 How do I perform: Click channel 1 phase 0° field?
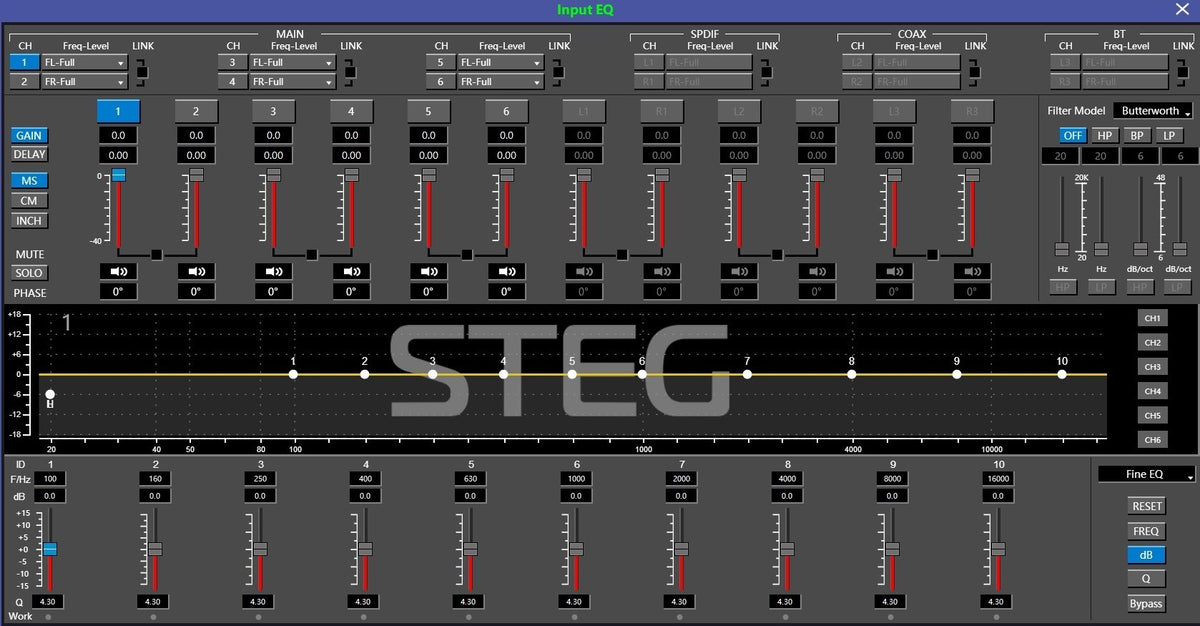118,292
